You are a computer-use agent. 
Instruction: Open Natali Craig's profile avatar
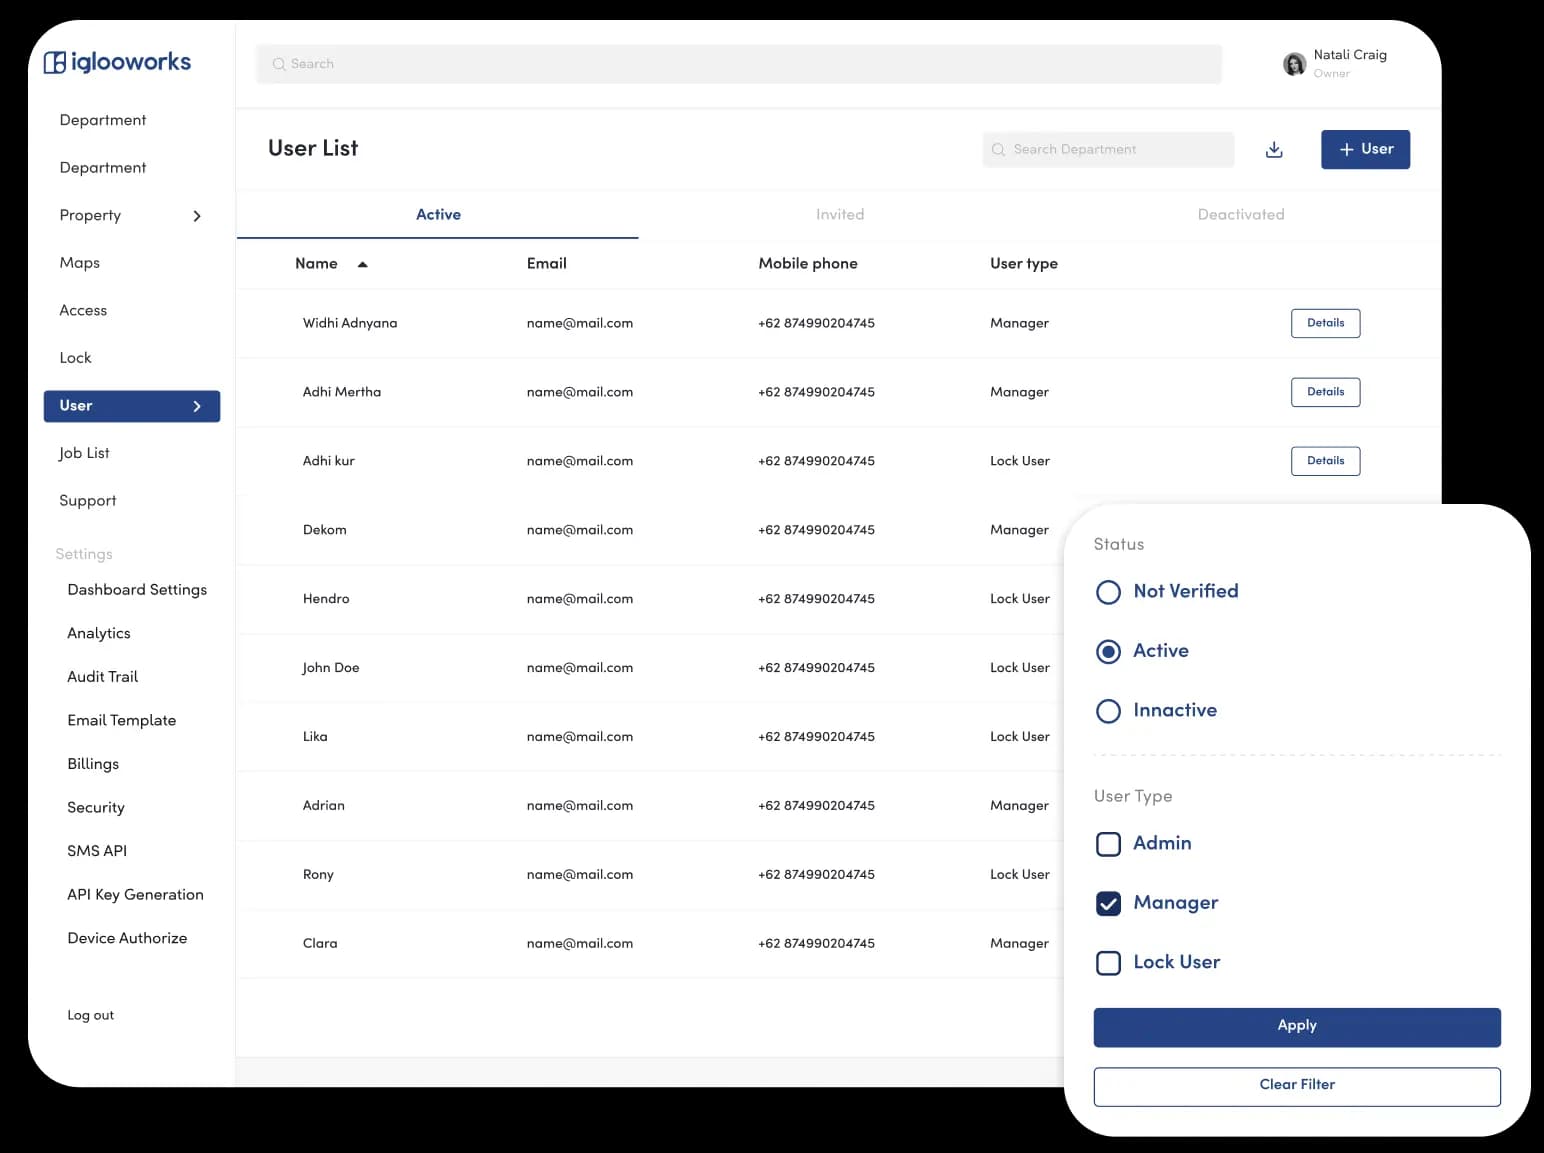click(x=1294, y=63)
